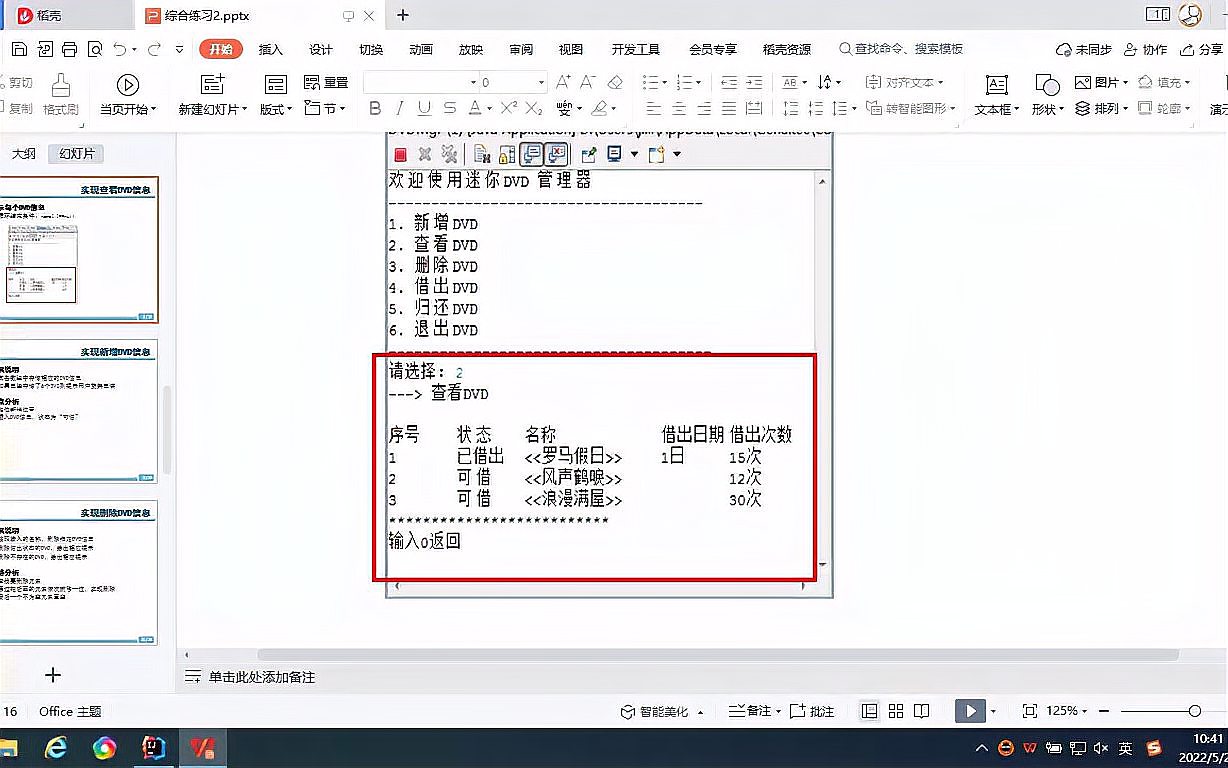Switch to the 插入 ribbon tab

click(x=270, y=48)
